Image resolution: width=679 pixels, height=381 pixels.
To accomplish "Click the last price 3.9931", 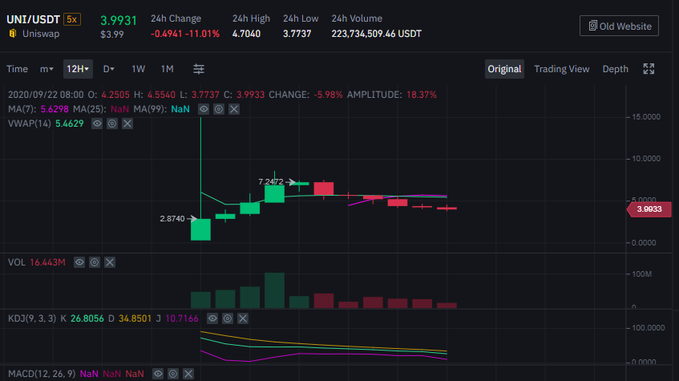I will coord(119,20).
